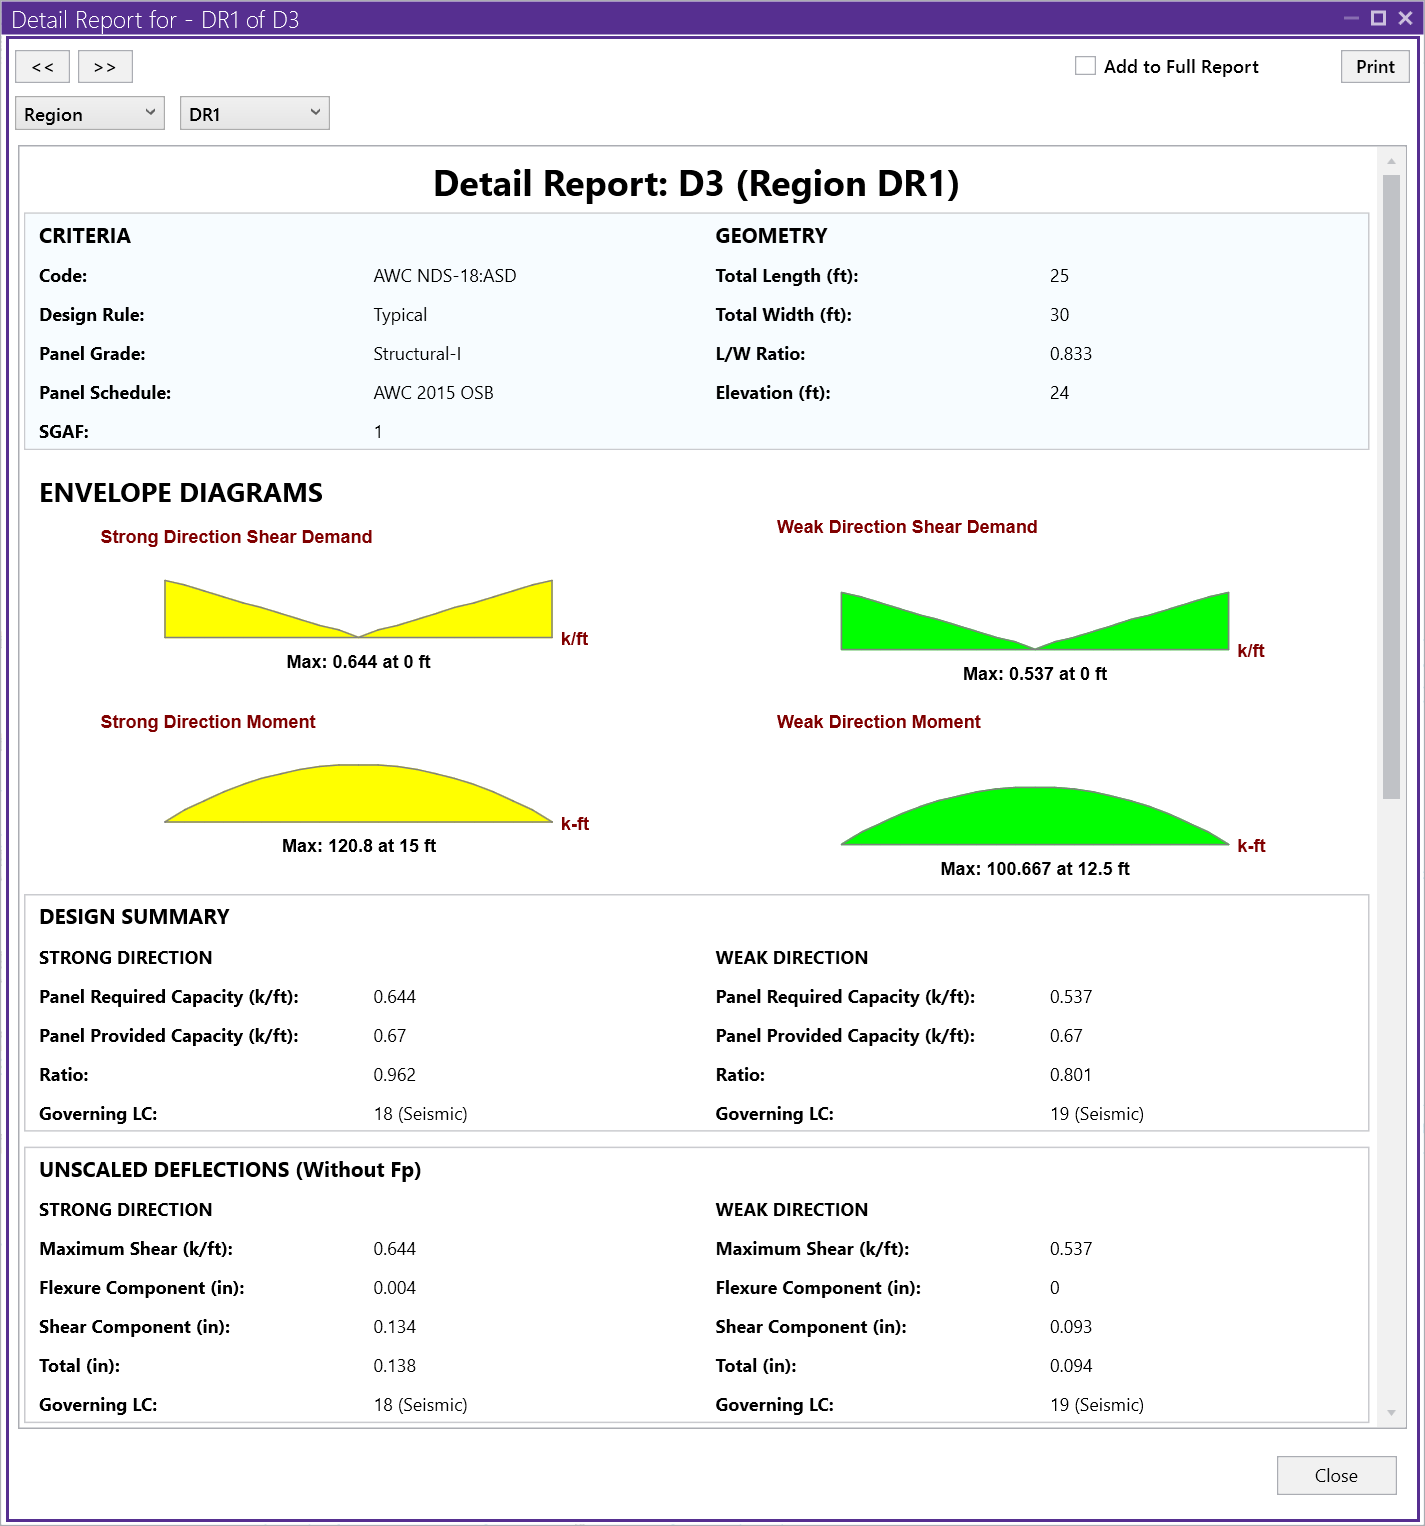Close the window using the title bar X
1425x1526 pixels.
tap(1405, 18)
